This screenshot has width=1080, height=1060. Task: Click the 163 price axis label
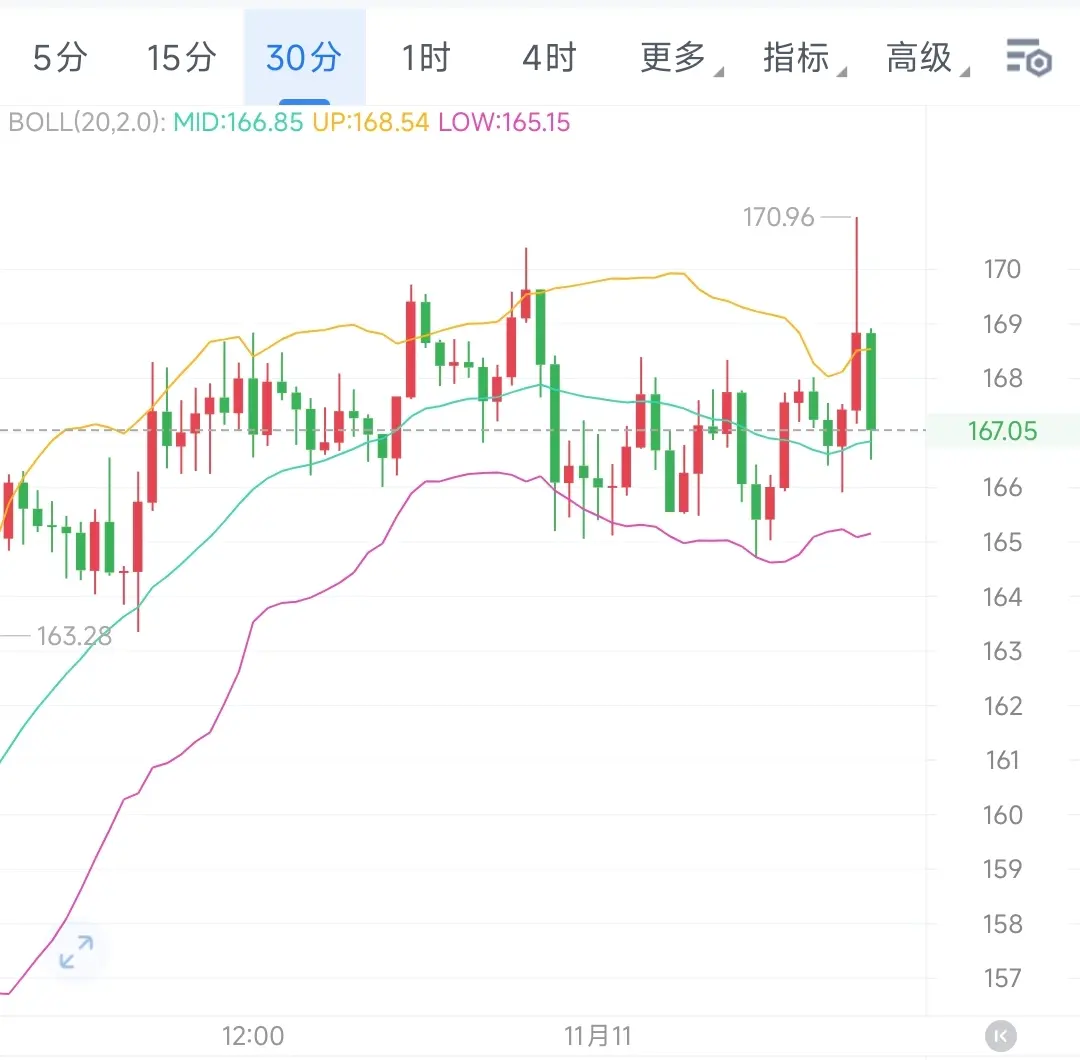[1002, 651]
